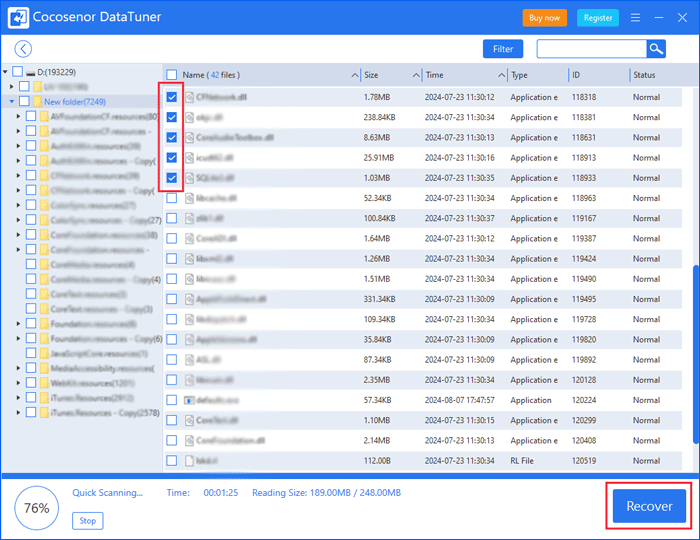The image size is (700, 540).
Task: Uncheck the 238.84KB file checkbox
Action: (171, 117)
